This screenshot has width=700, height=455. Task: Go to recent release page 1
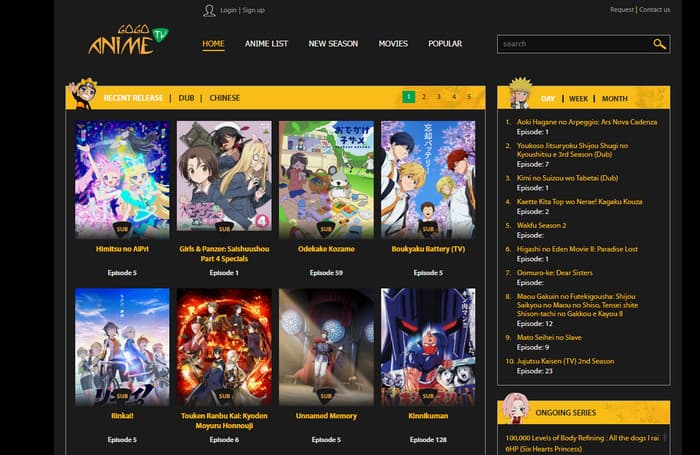pos(408,96)
